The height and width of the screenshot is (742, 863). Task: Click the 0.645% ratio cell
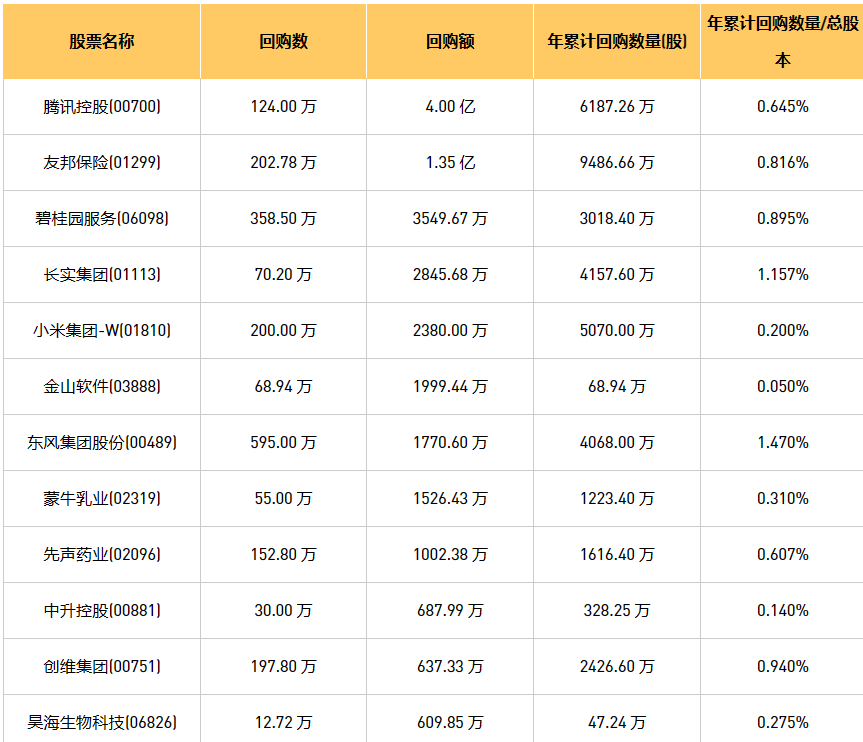(782, 107)
